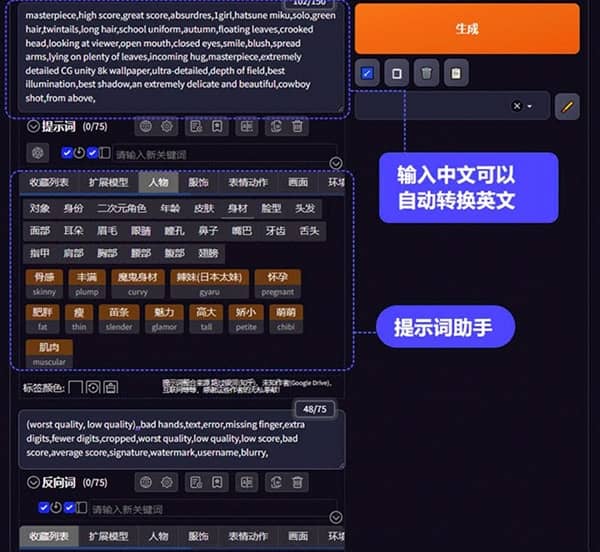Open the styles dropdown arrow
The image size is (600, 552).
point(530,106)
